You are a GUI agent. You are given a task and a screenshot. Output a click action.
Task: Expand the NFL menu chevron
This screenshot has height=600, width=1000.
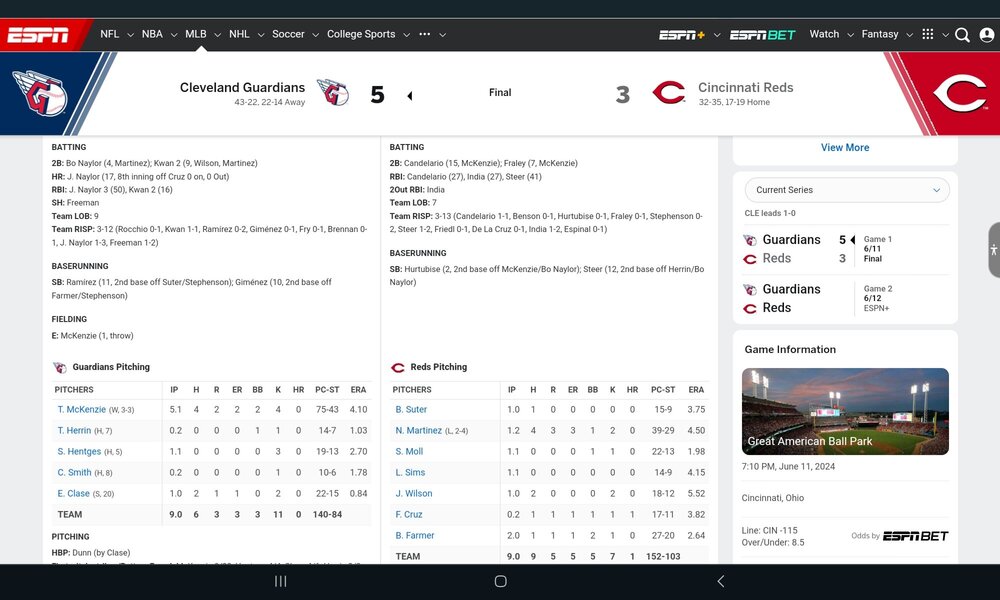click(130, 35)
